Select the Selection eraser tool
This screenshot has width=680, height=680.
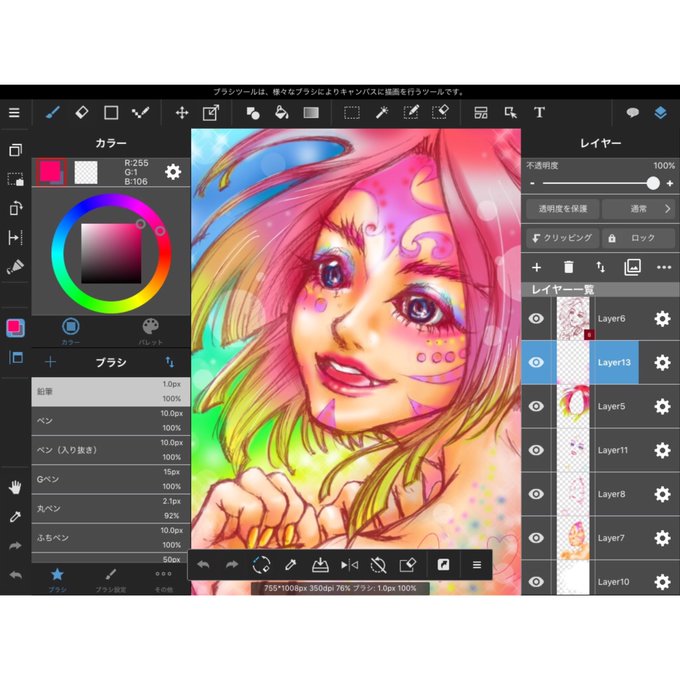(440, 113)
